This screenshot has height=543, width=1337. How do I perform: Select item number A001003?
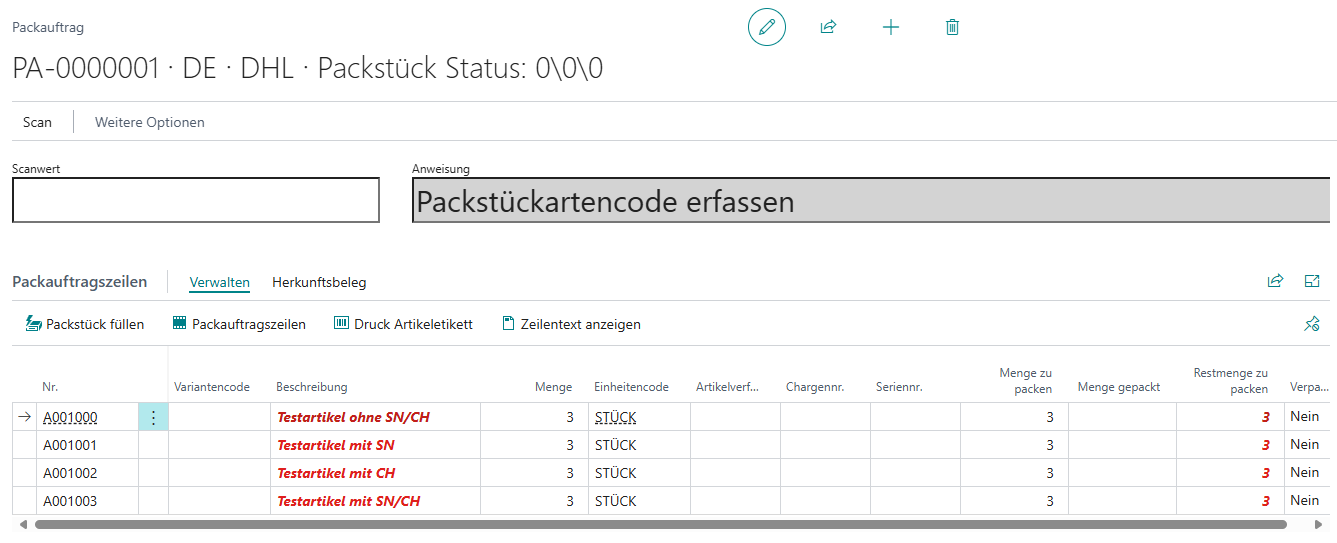pos(69,501)
